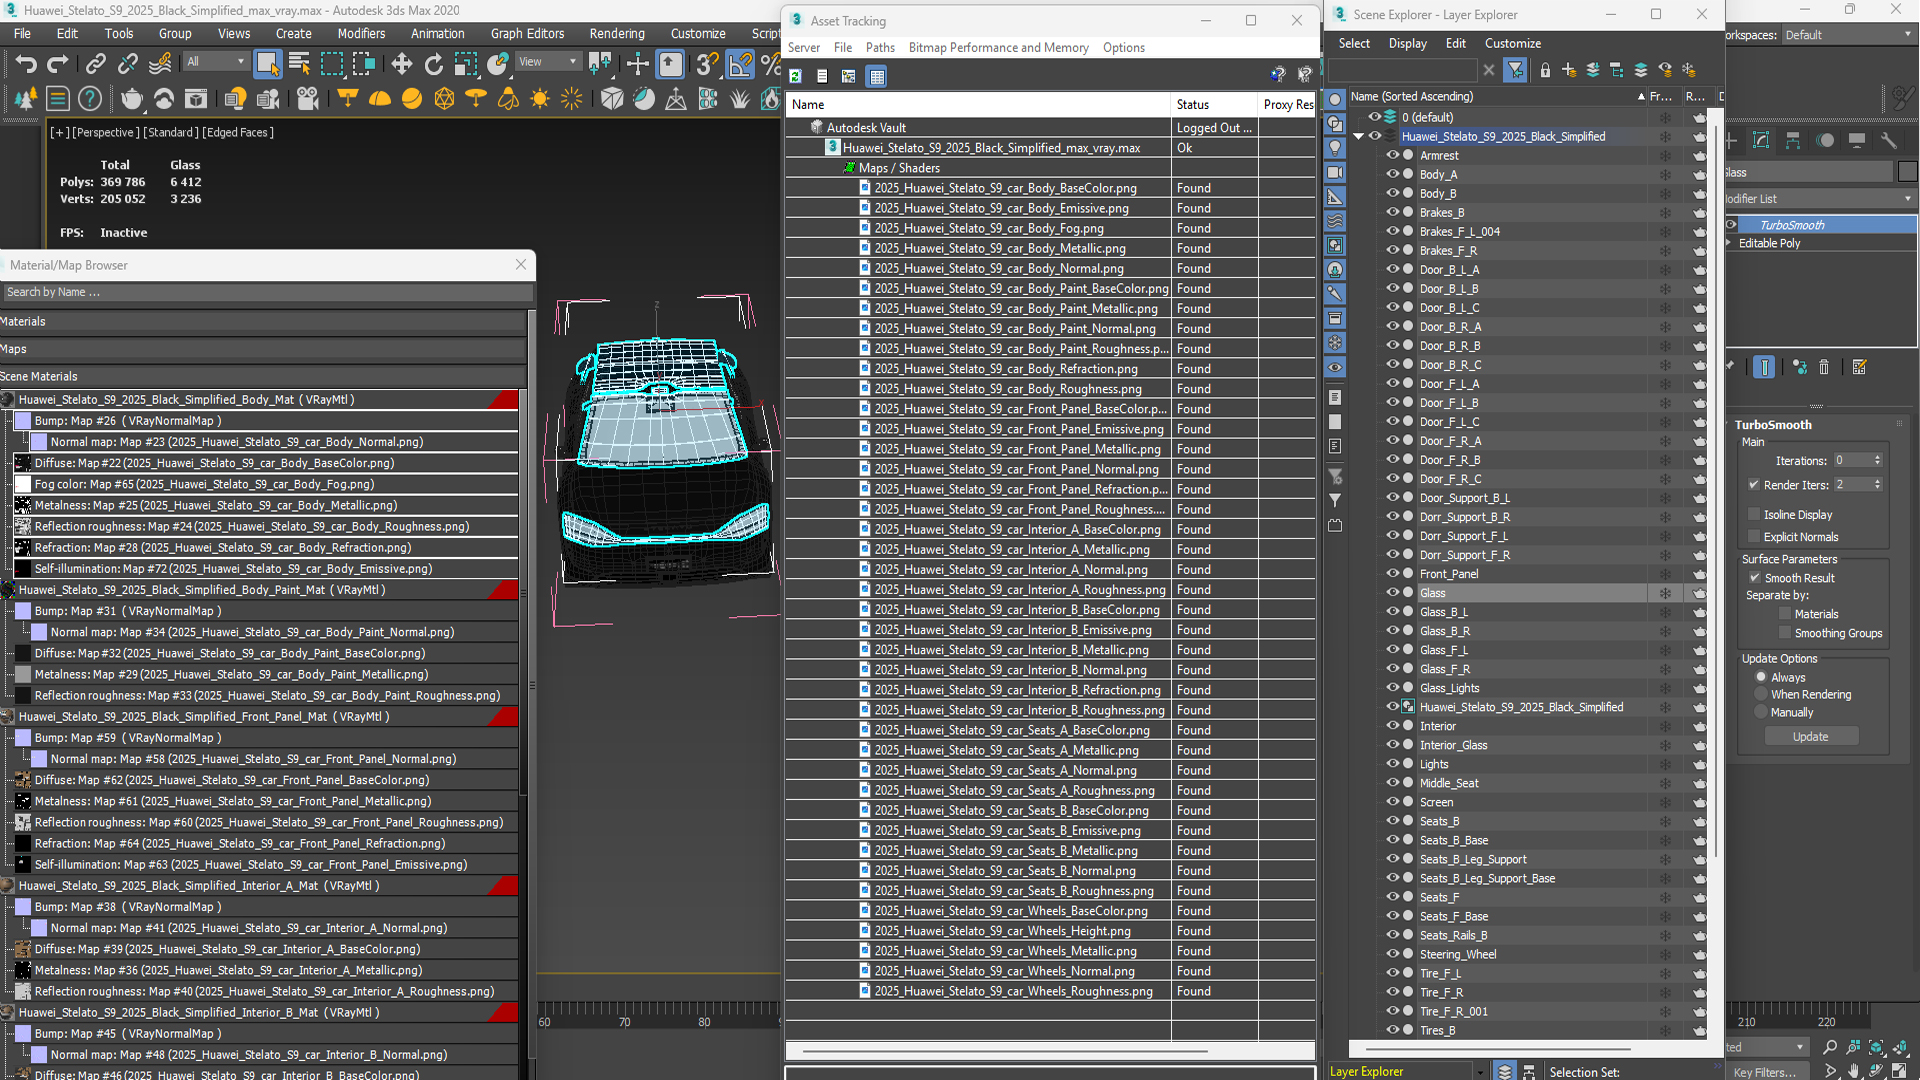Check Separate by Smoothing Groups
The width and height of the screenshot is (1920, 1080).
[x=1785, y=633]
